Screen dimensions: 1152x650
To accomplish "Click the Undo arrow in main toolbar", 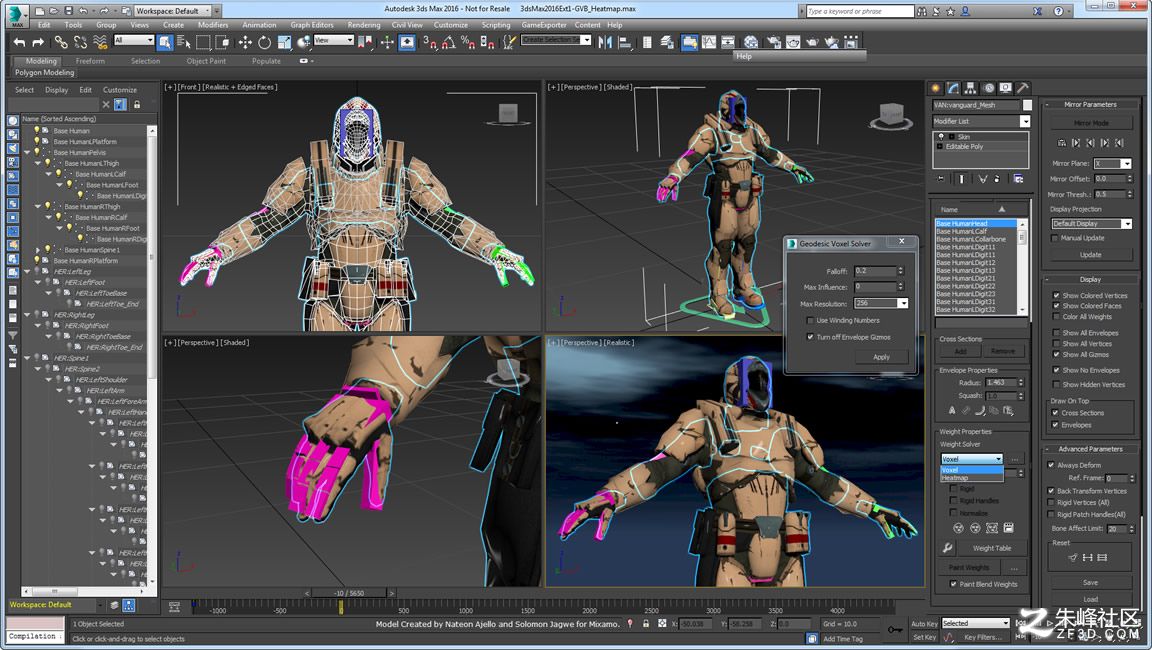I will pyautogui.click(x=20, y=43).
